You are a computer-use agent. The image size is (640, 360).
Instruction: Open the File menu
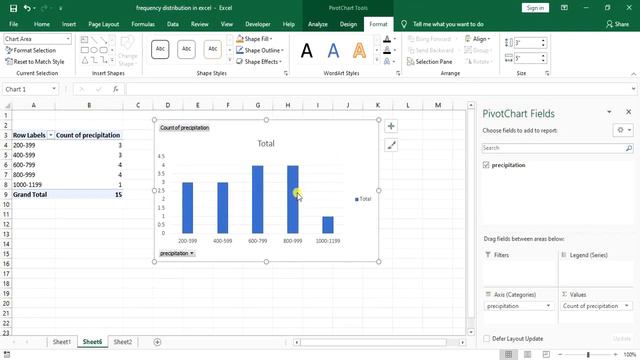tap(13, 24)
